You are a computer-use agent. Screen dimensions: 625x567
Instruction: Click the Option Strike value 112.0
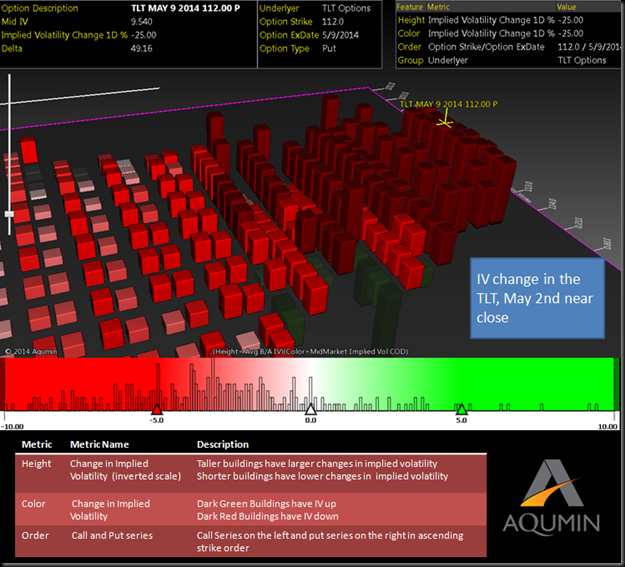[x=333, y=22]
